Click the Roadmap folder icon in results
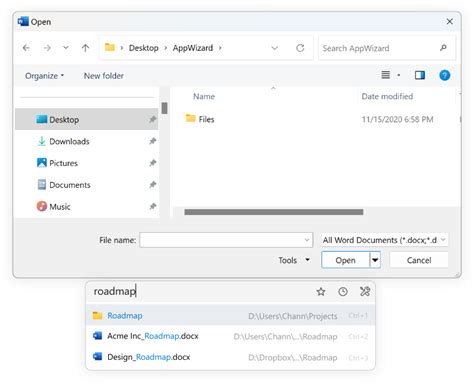 (97, 315)
